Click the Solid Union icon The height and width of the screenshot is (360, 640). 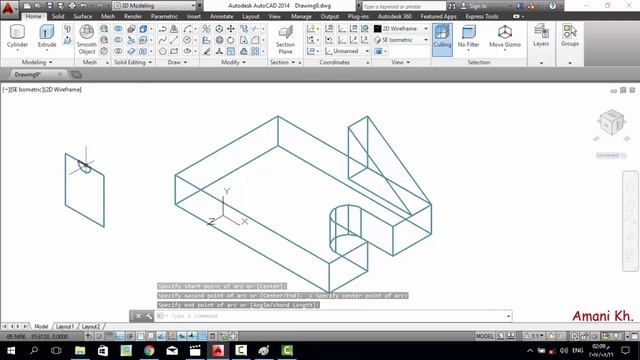point(118,29)
